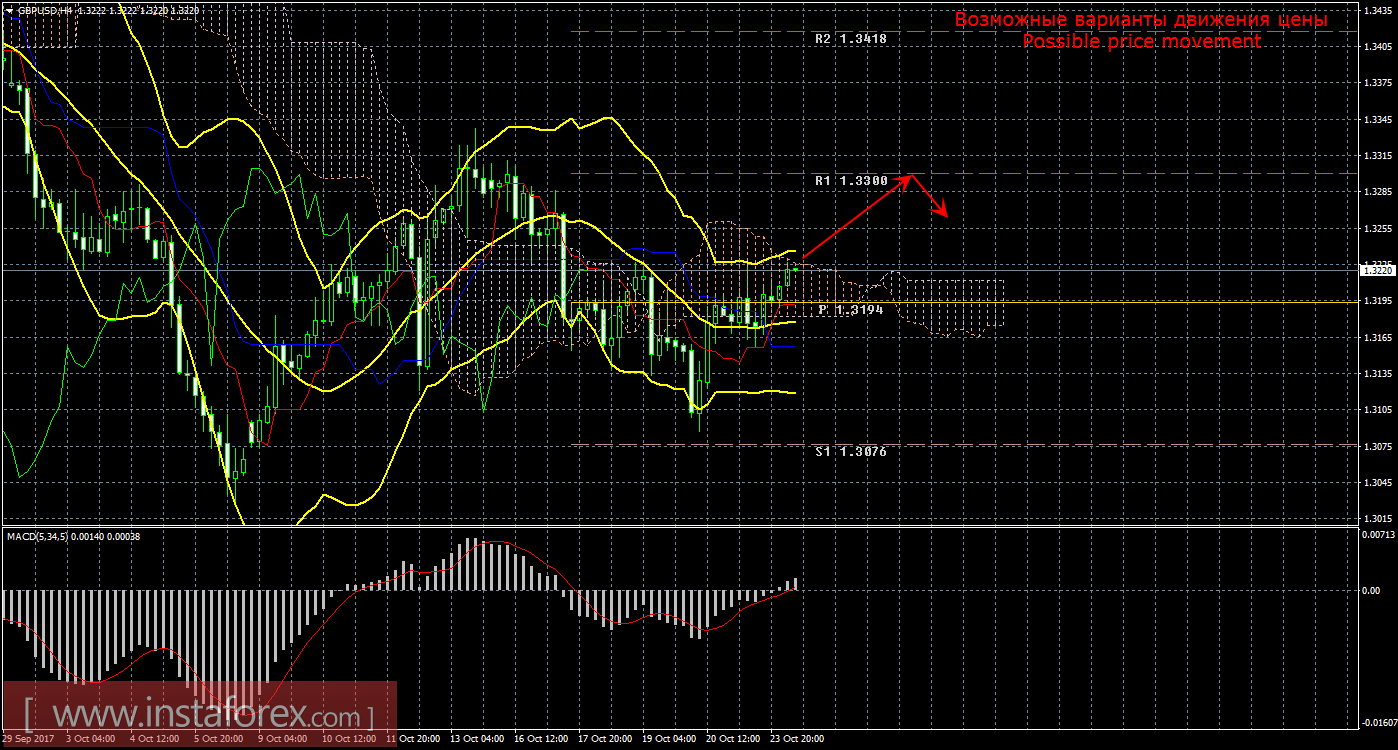Click the 17 Oct 20:00 time axis label
The image size is (1398, 750).
pyautogui.click(x=603, y=740)
